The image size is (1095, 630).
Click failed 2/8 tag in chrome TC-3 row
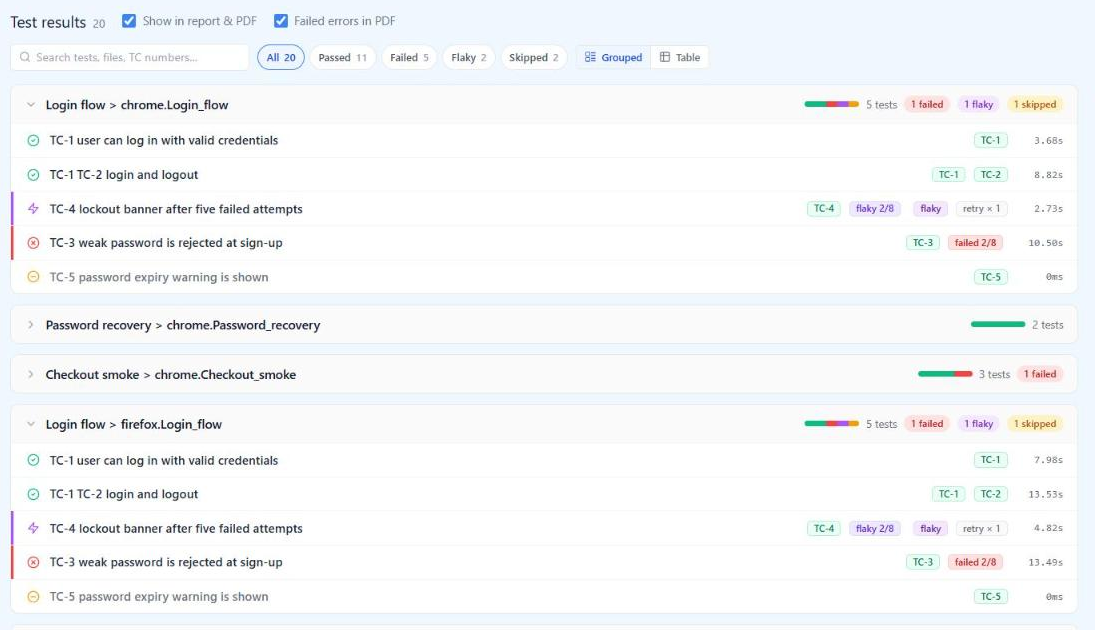[x=975, y=243]
